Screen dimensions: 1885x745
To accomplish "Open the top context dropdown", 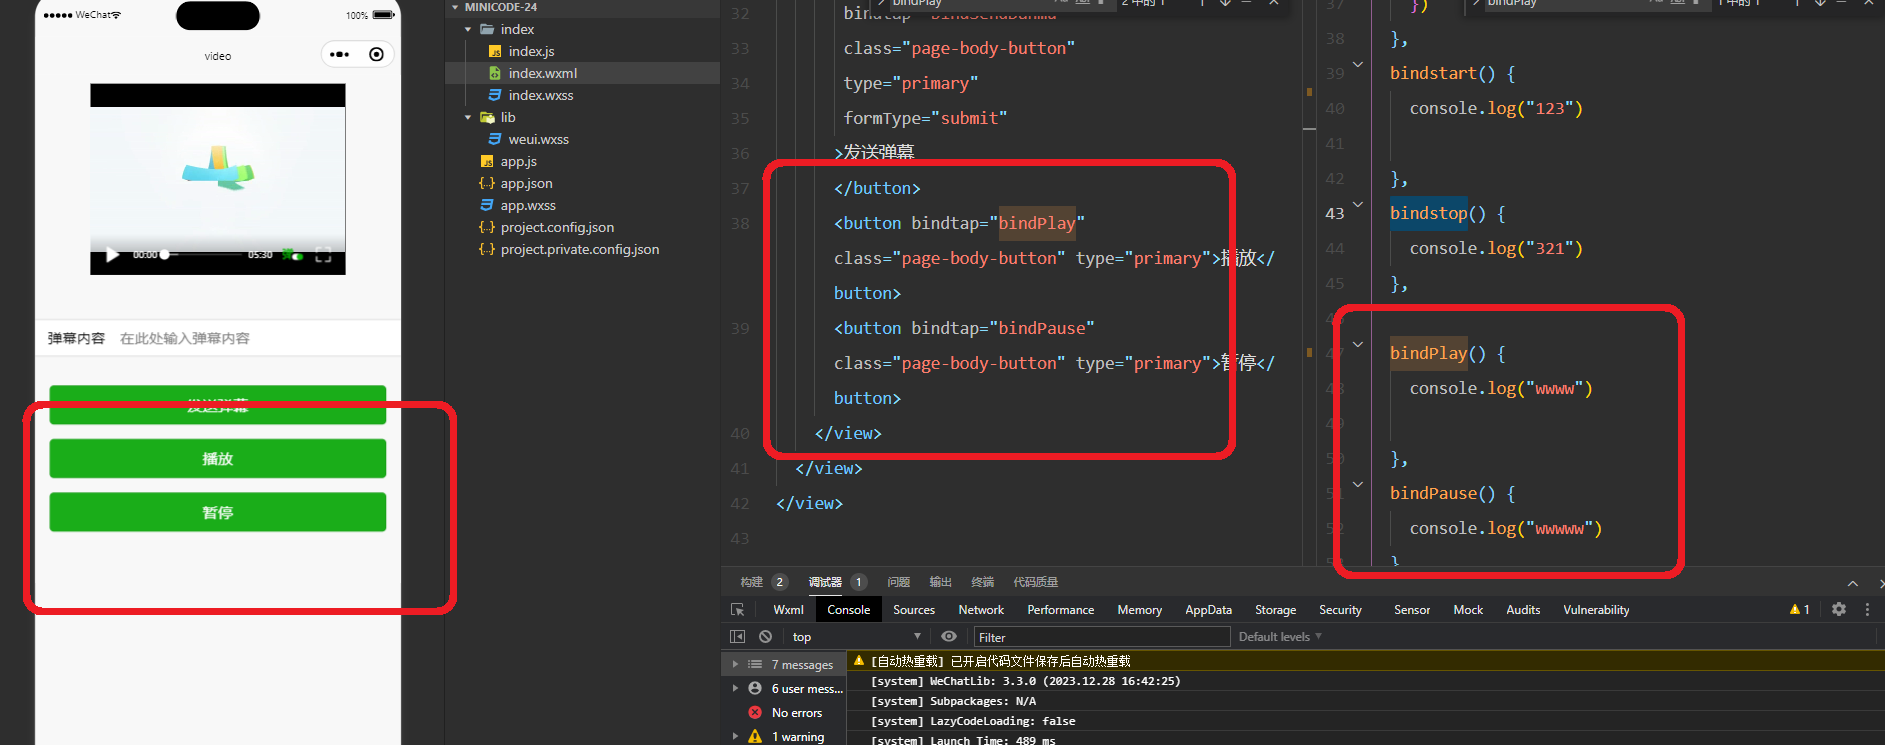I will pos(857,637).
